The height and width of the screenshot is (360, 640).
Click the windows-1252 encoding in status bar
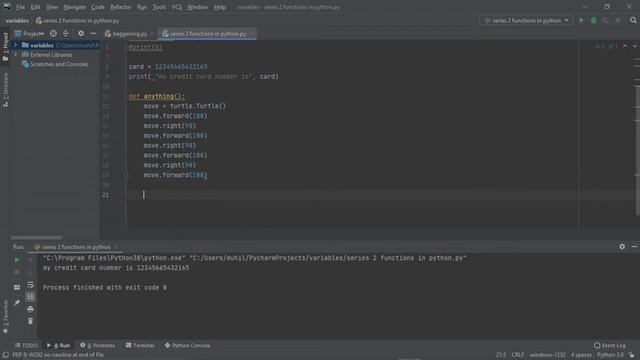coord(547,355)
